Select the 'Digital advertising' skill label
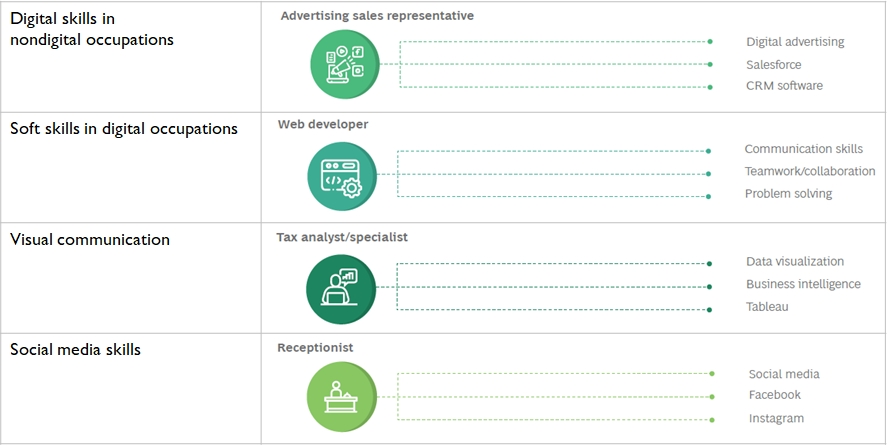Viewport: 887px width, 446px height. click(x=795, y=42)
